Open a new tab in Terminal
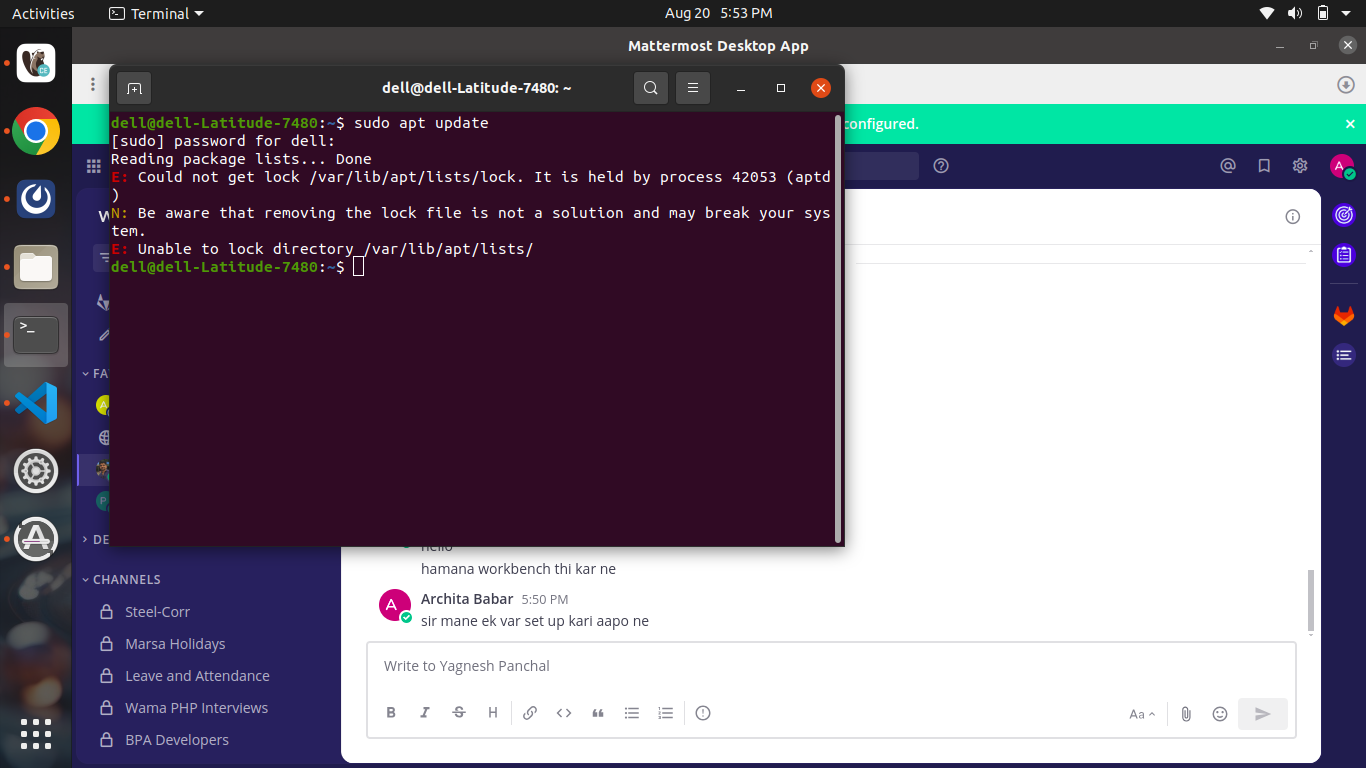1366x768 pixels. click(134, 88)
